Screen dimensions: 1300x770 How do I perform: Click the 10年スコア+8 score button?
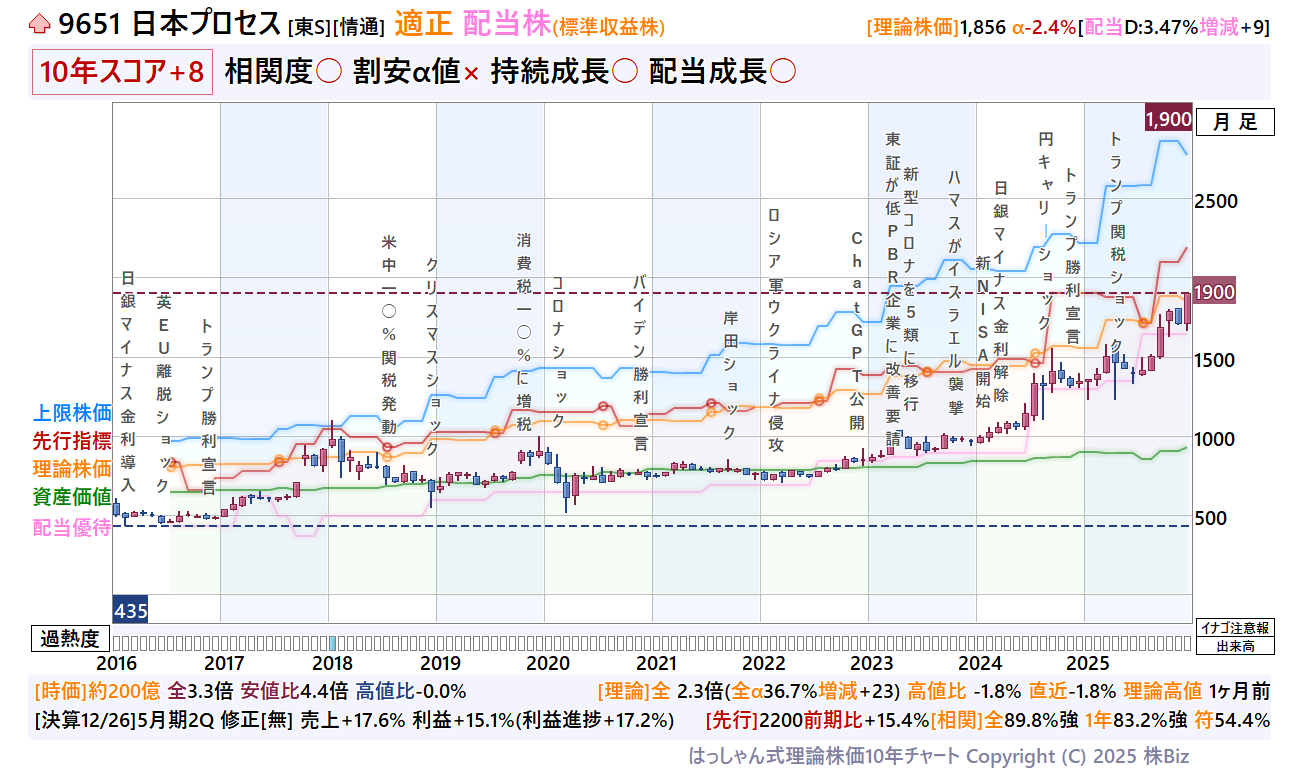[123, 73]
